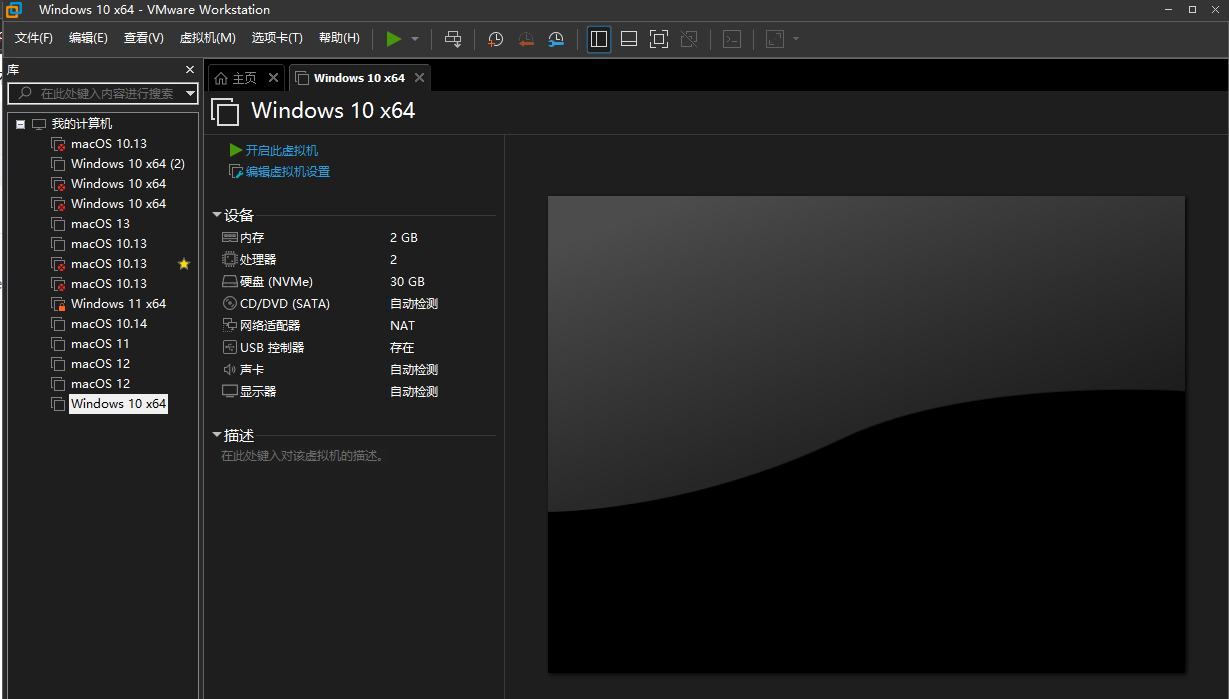
Task: Select Windows 11 x64 in library
Action: point(118,304)
